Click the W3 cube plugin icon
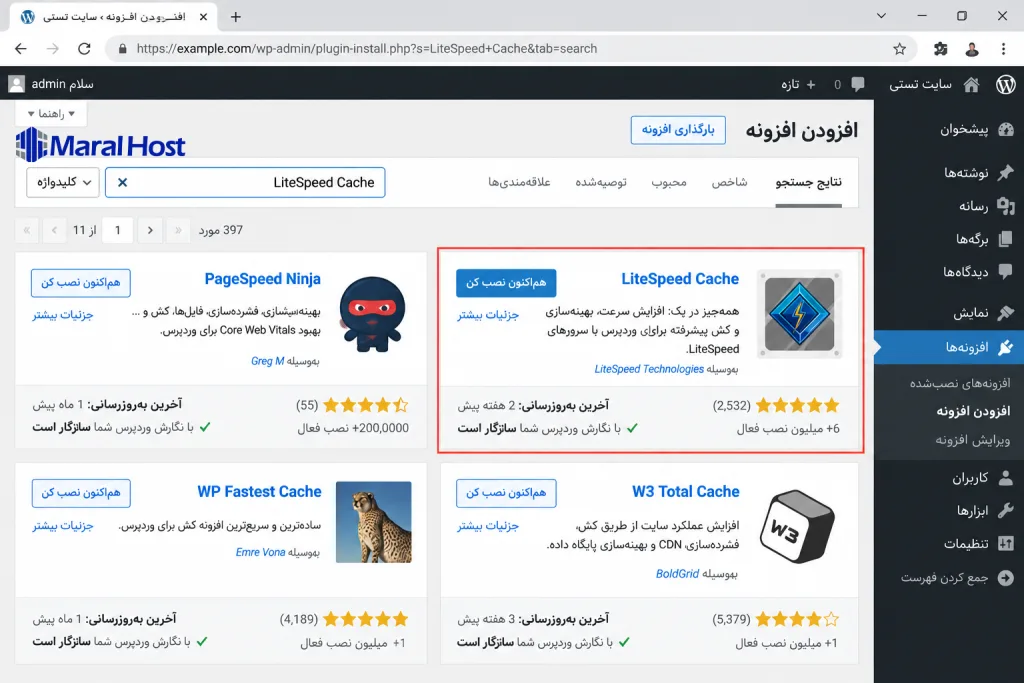This screenshot has height=683, width=1024. pyautogui.click(x=797, y=526)
